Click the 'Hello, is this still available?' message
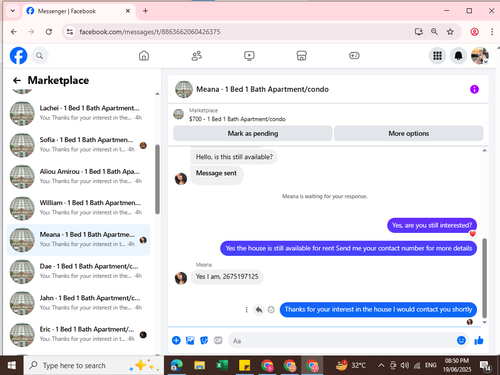500x375 pixels. click(x=234, y=157)
